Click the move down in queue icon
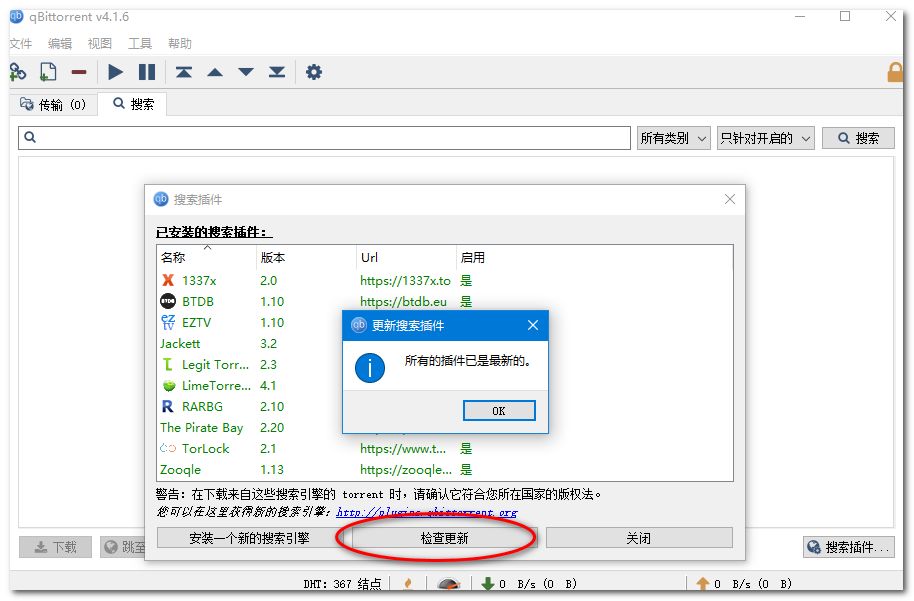The width and height of the screenshot is (914, 601). click(x=246, y=72)
